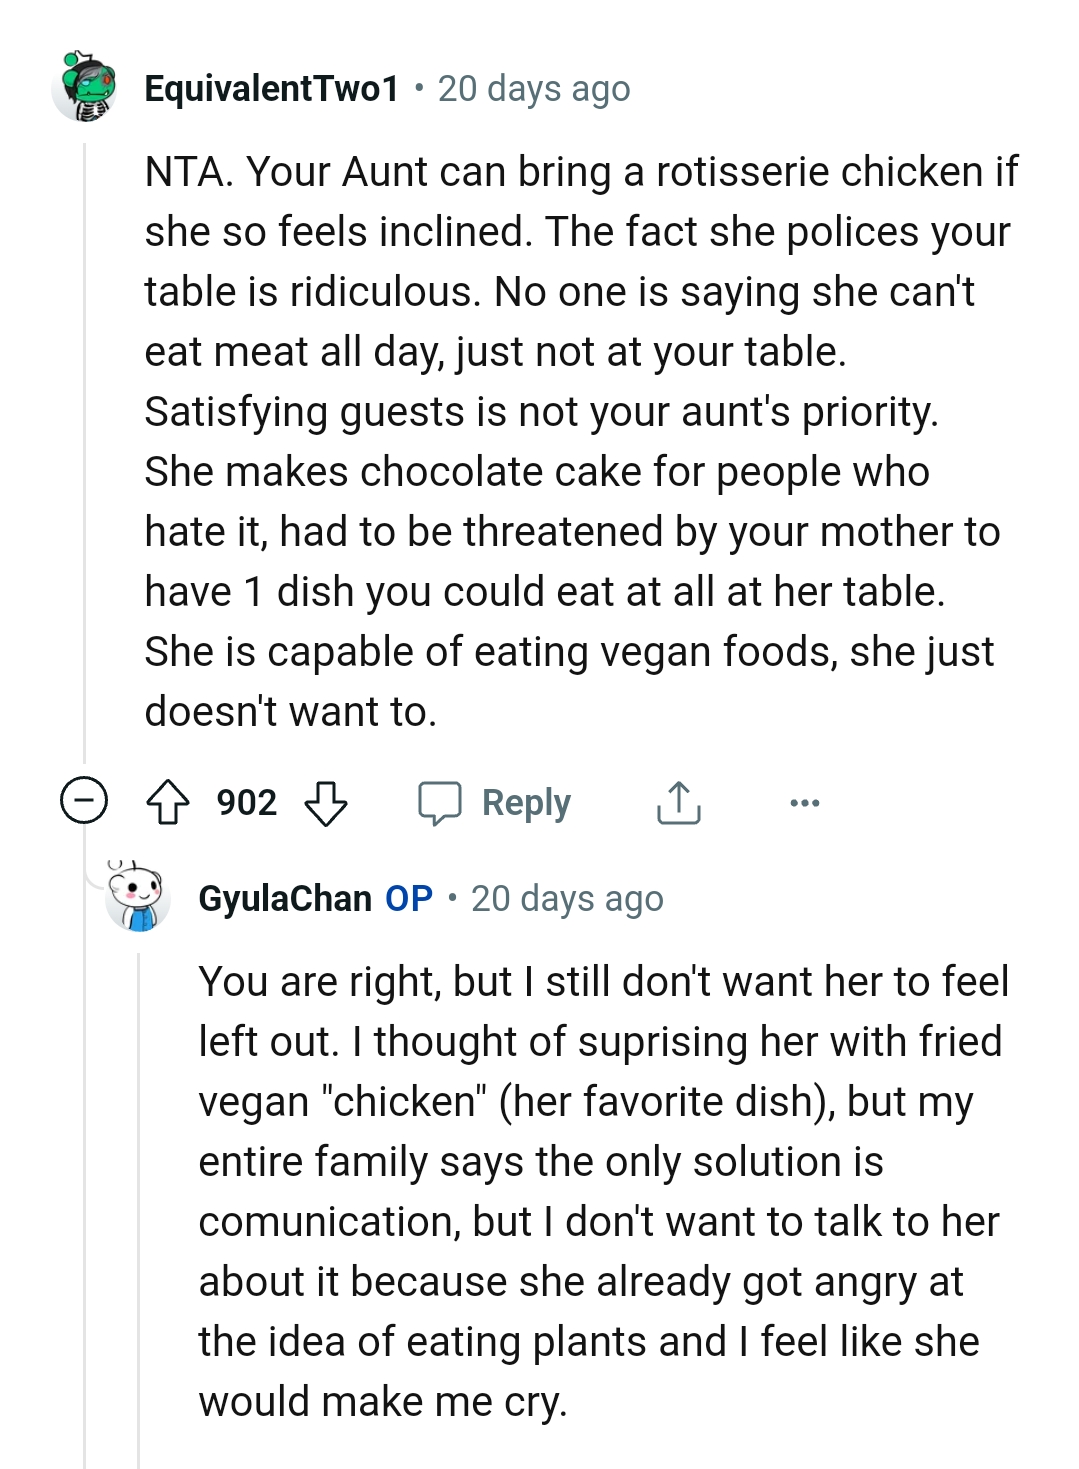Click the 20 days ago timestamp on the top comment

[533, 88]
